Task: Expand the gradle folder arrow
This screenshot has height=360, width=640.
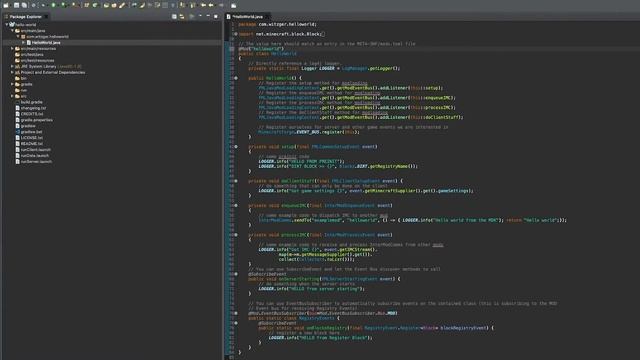Action: point(12,84)
